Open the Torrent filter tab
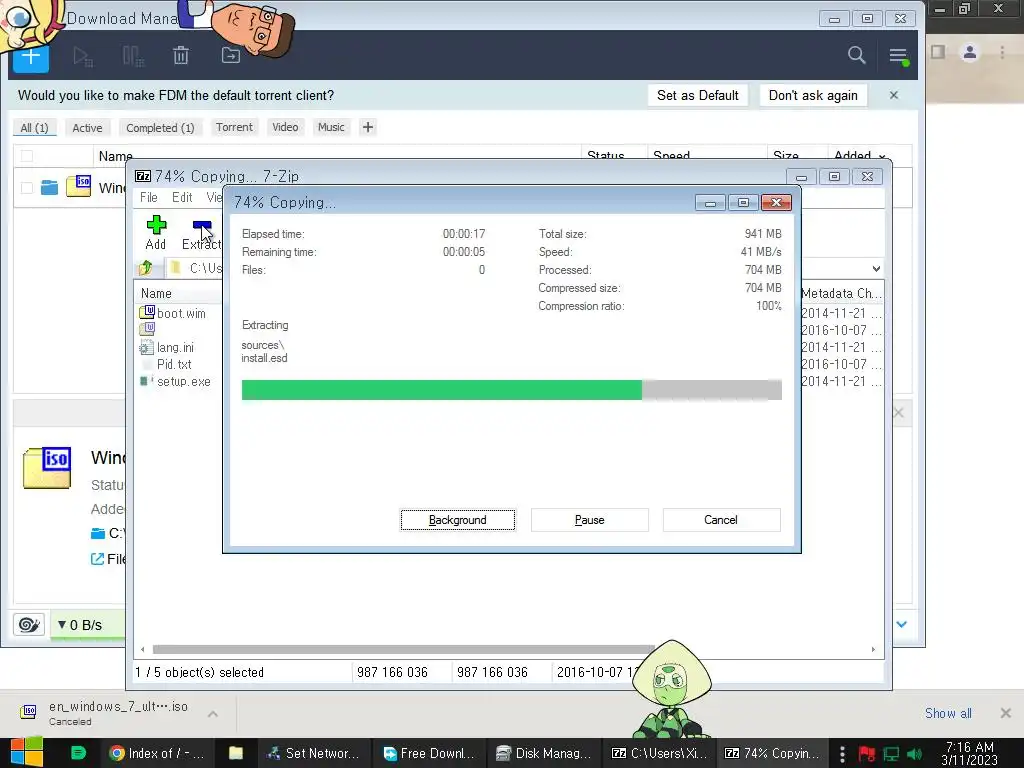Screen dimensions: 1024x768 tap(234, 127)
